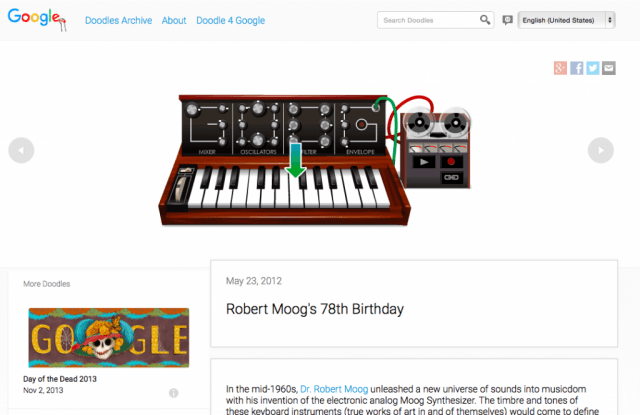
Task: Click the link button on the tape recorder
Action: tap(451, 178)
